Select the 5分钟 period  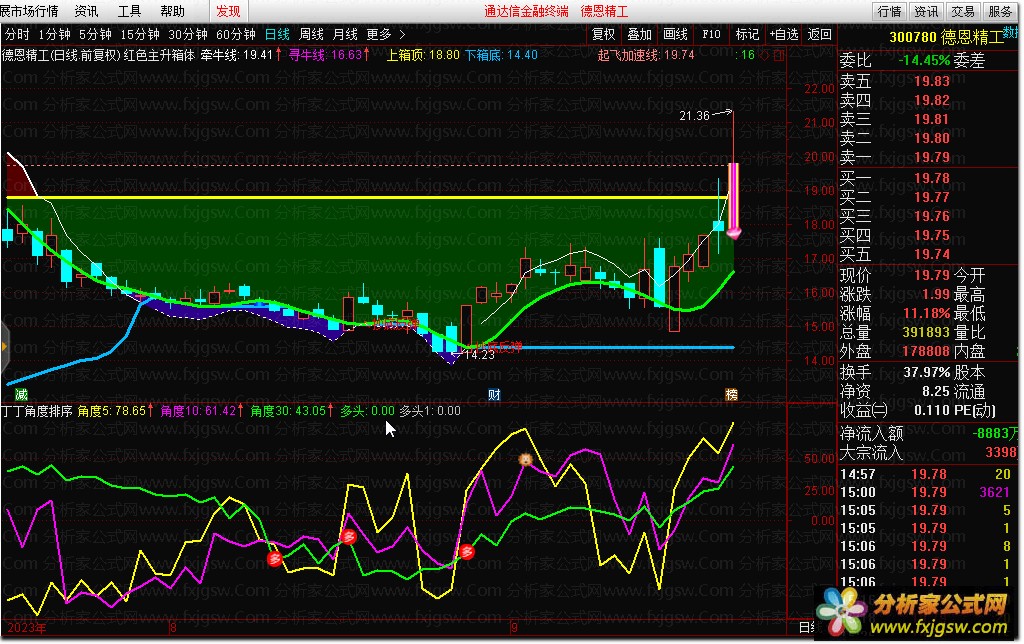[x=95, y=35]
